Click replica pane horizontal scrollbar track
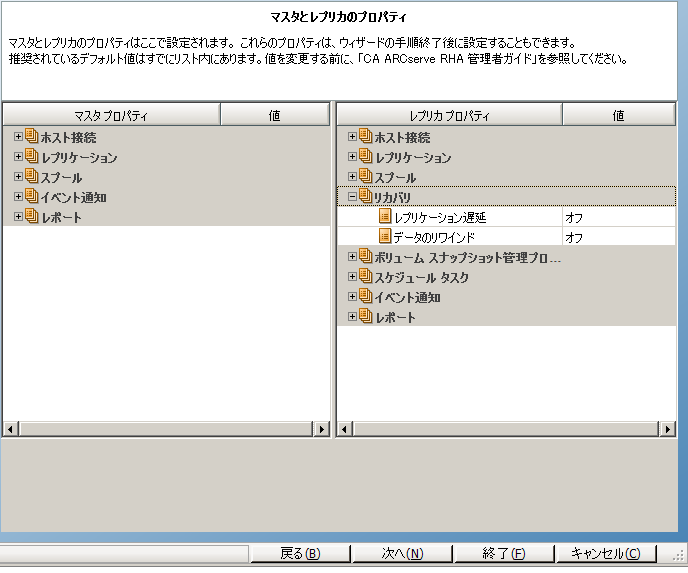 pos(506,429)
